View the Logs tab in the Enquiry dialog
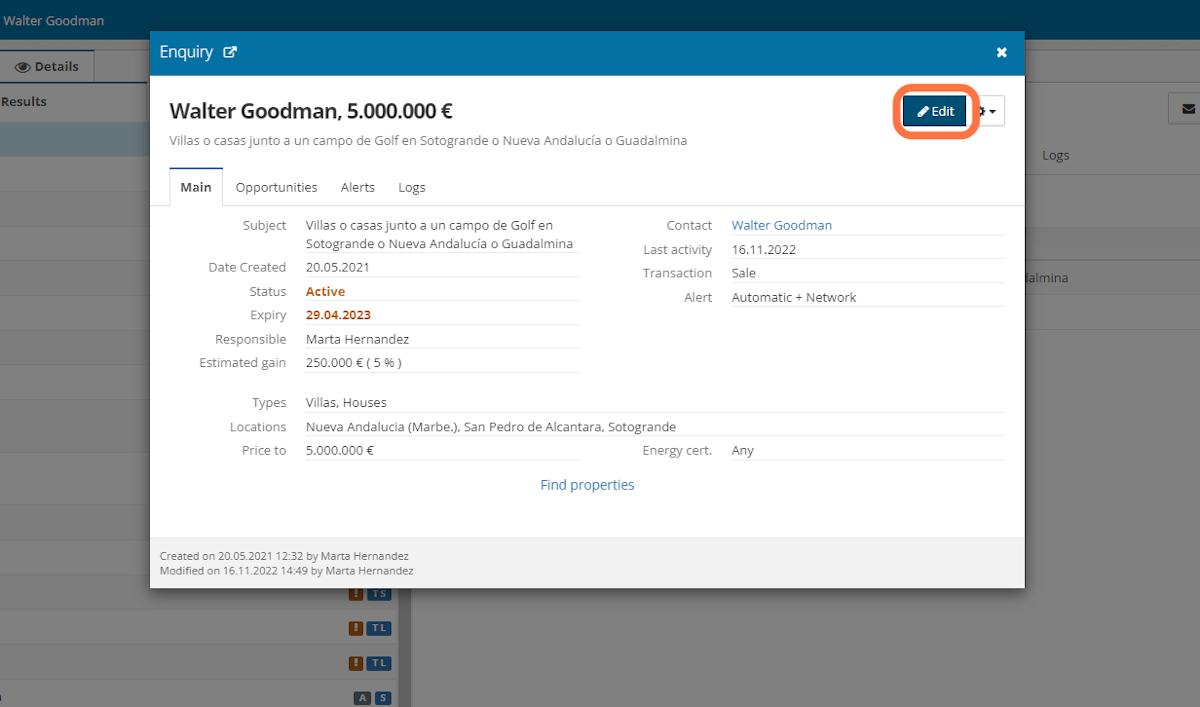The width and height of the screenshot is (1200, 707). click(x=411, y=187)
